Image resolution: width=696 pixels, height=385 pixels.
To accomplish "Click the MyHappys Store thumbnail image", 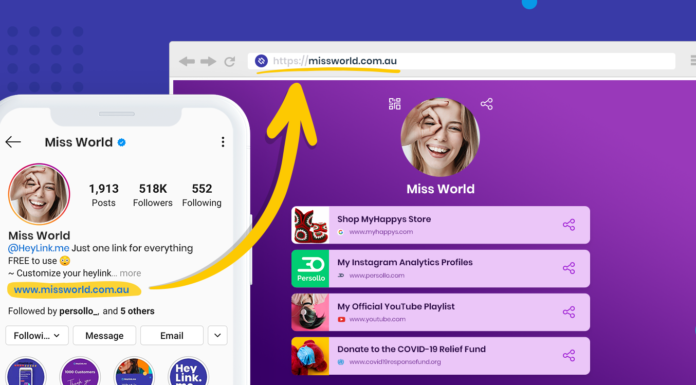I will coord(310,225).
